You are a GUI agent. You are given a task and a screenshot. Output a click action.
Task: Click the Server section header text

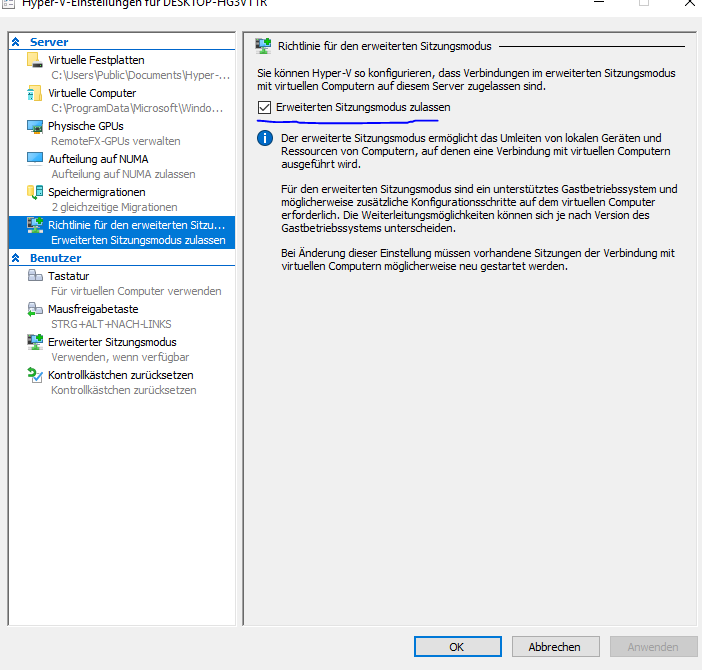coord(49,42)
